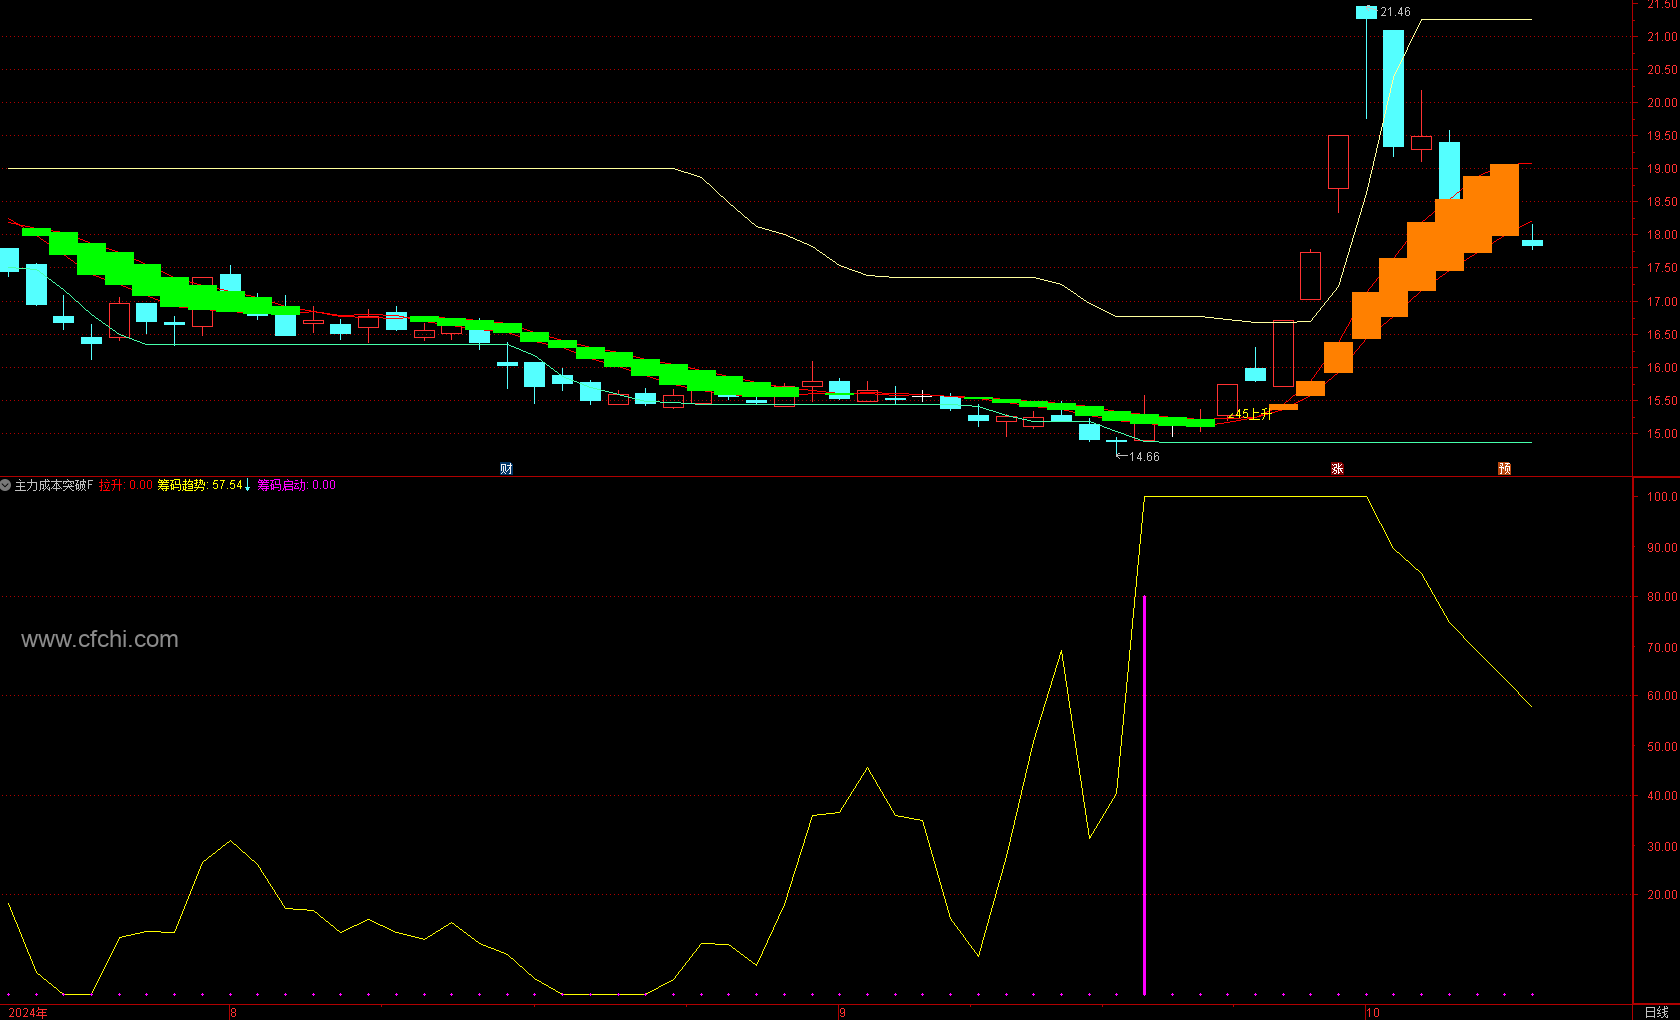Click the 预 forecast marker icon
The image size is (1680, 1020).
point(1504,469)
